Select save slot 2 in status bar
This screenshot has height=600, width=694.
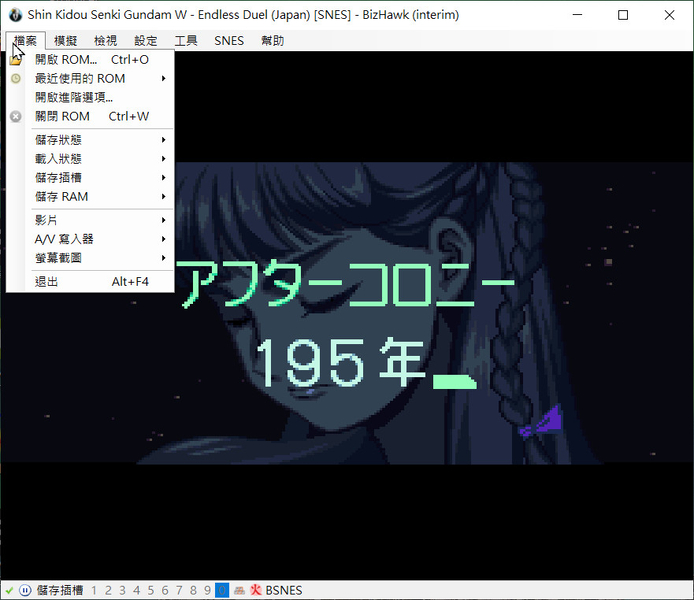[108, 590]
